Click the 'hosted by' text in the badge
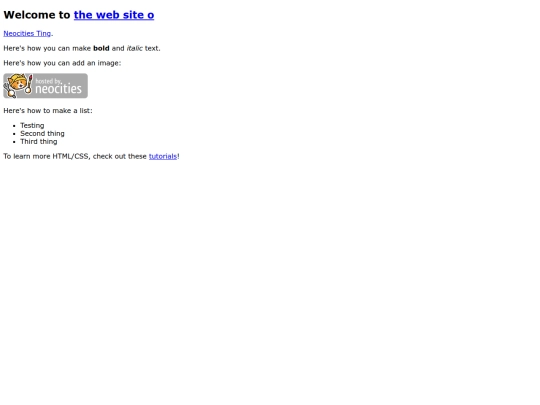 point(48,81)
